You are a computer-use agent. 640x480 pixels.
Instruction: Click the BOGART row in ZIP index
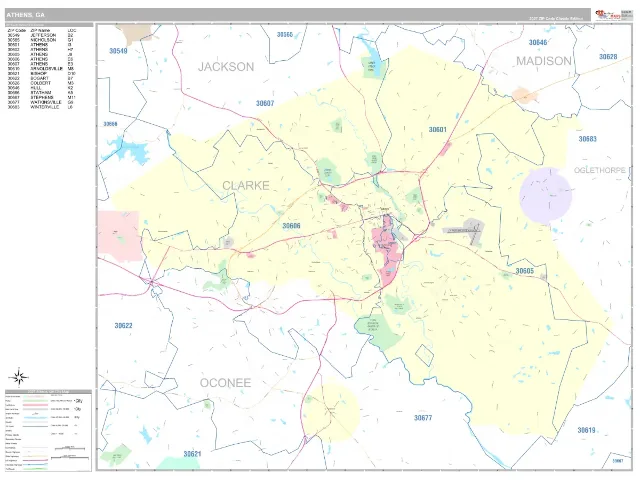point(41,78)
